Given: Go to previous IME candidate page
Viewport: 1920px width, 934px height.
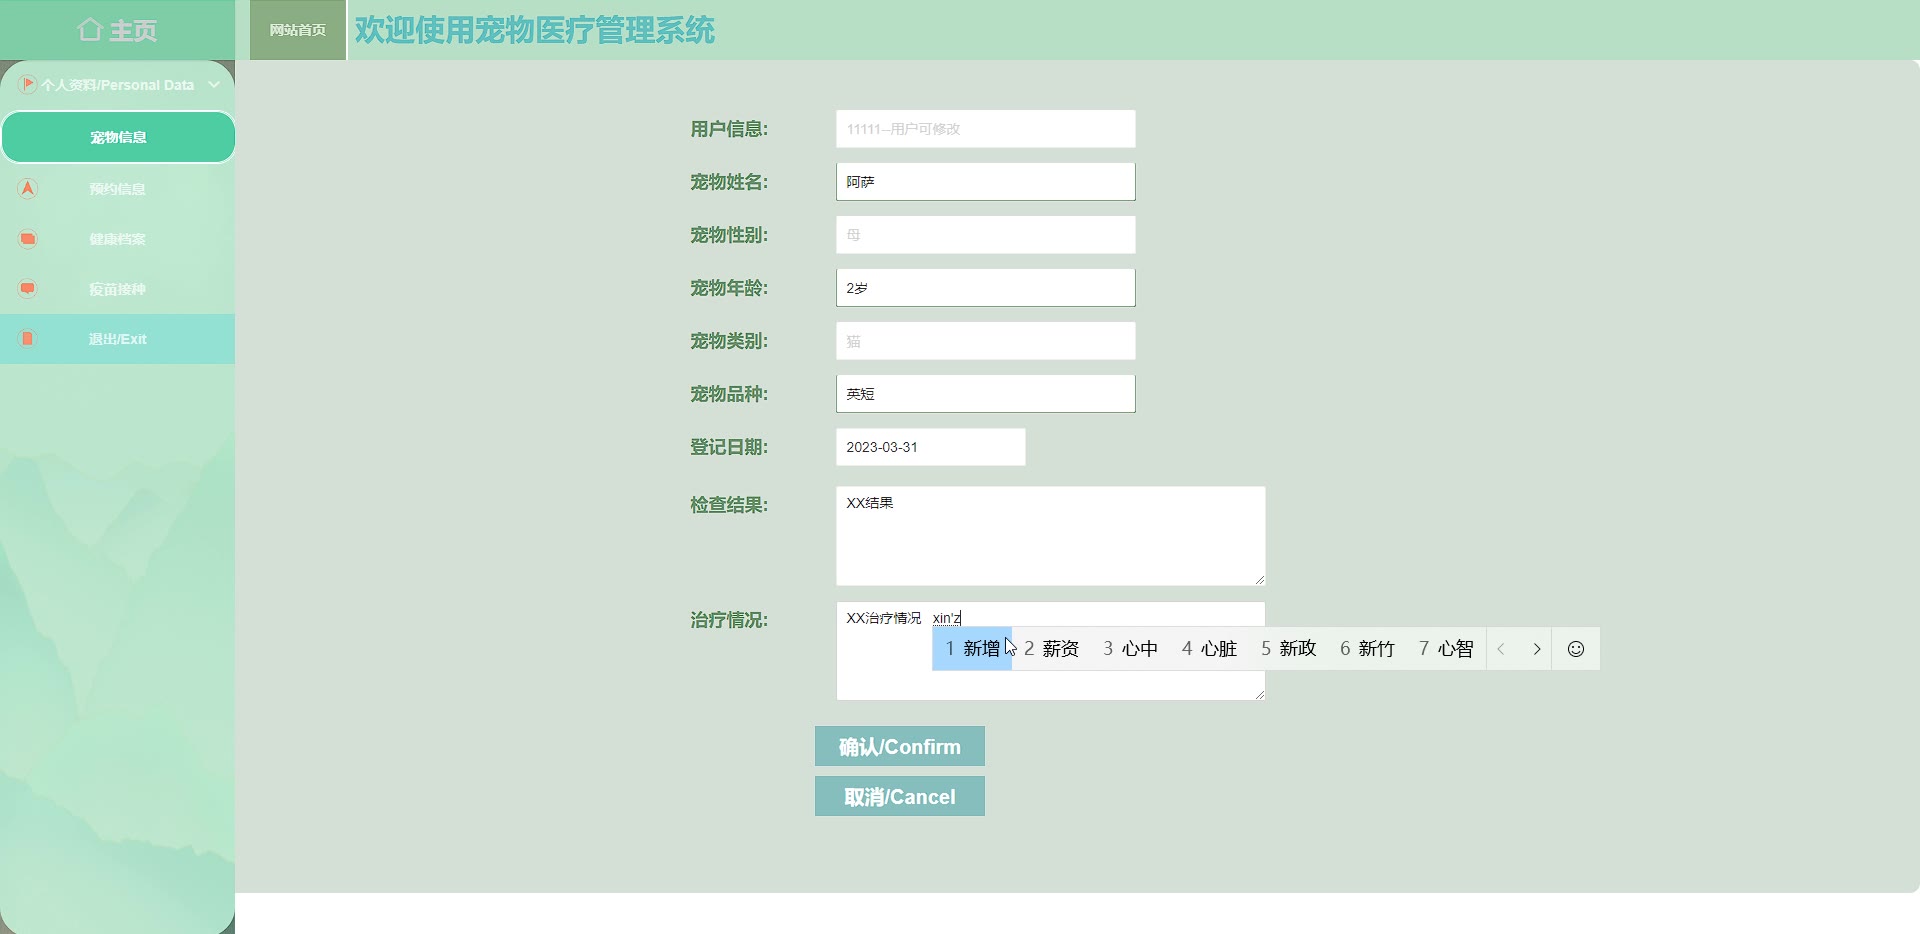Looking at the screenshot, I should (x=1501, y=649).
